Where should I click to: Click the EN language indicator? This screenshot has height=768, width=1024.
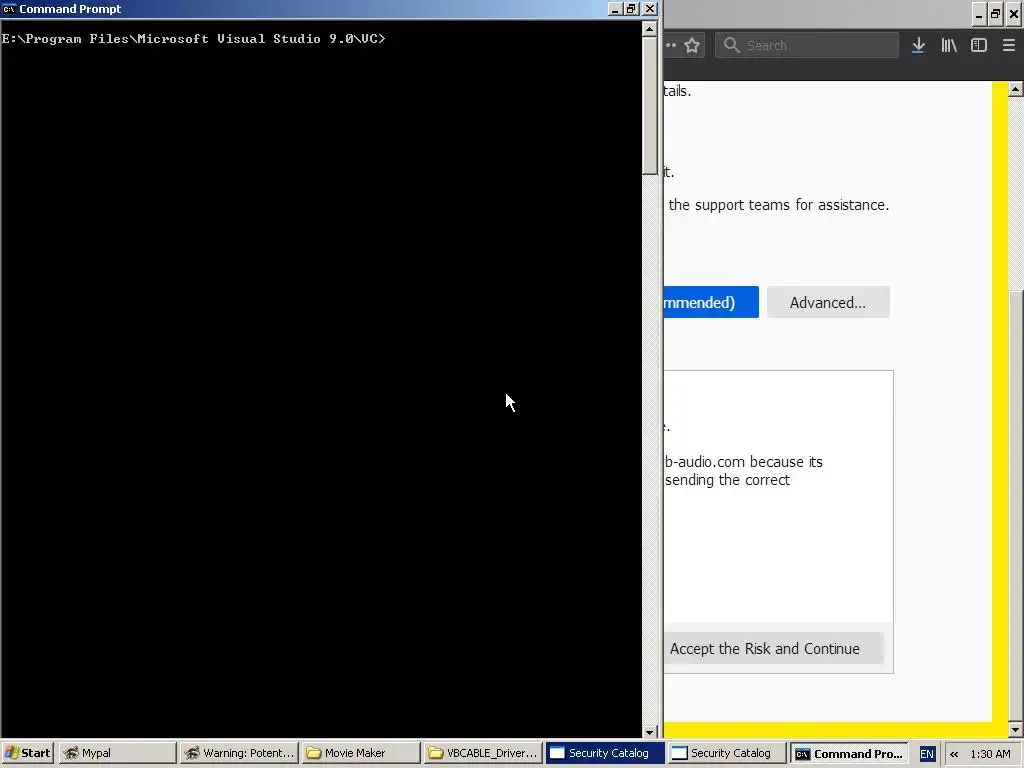pyautogui.click(x=927, y=754)
